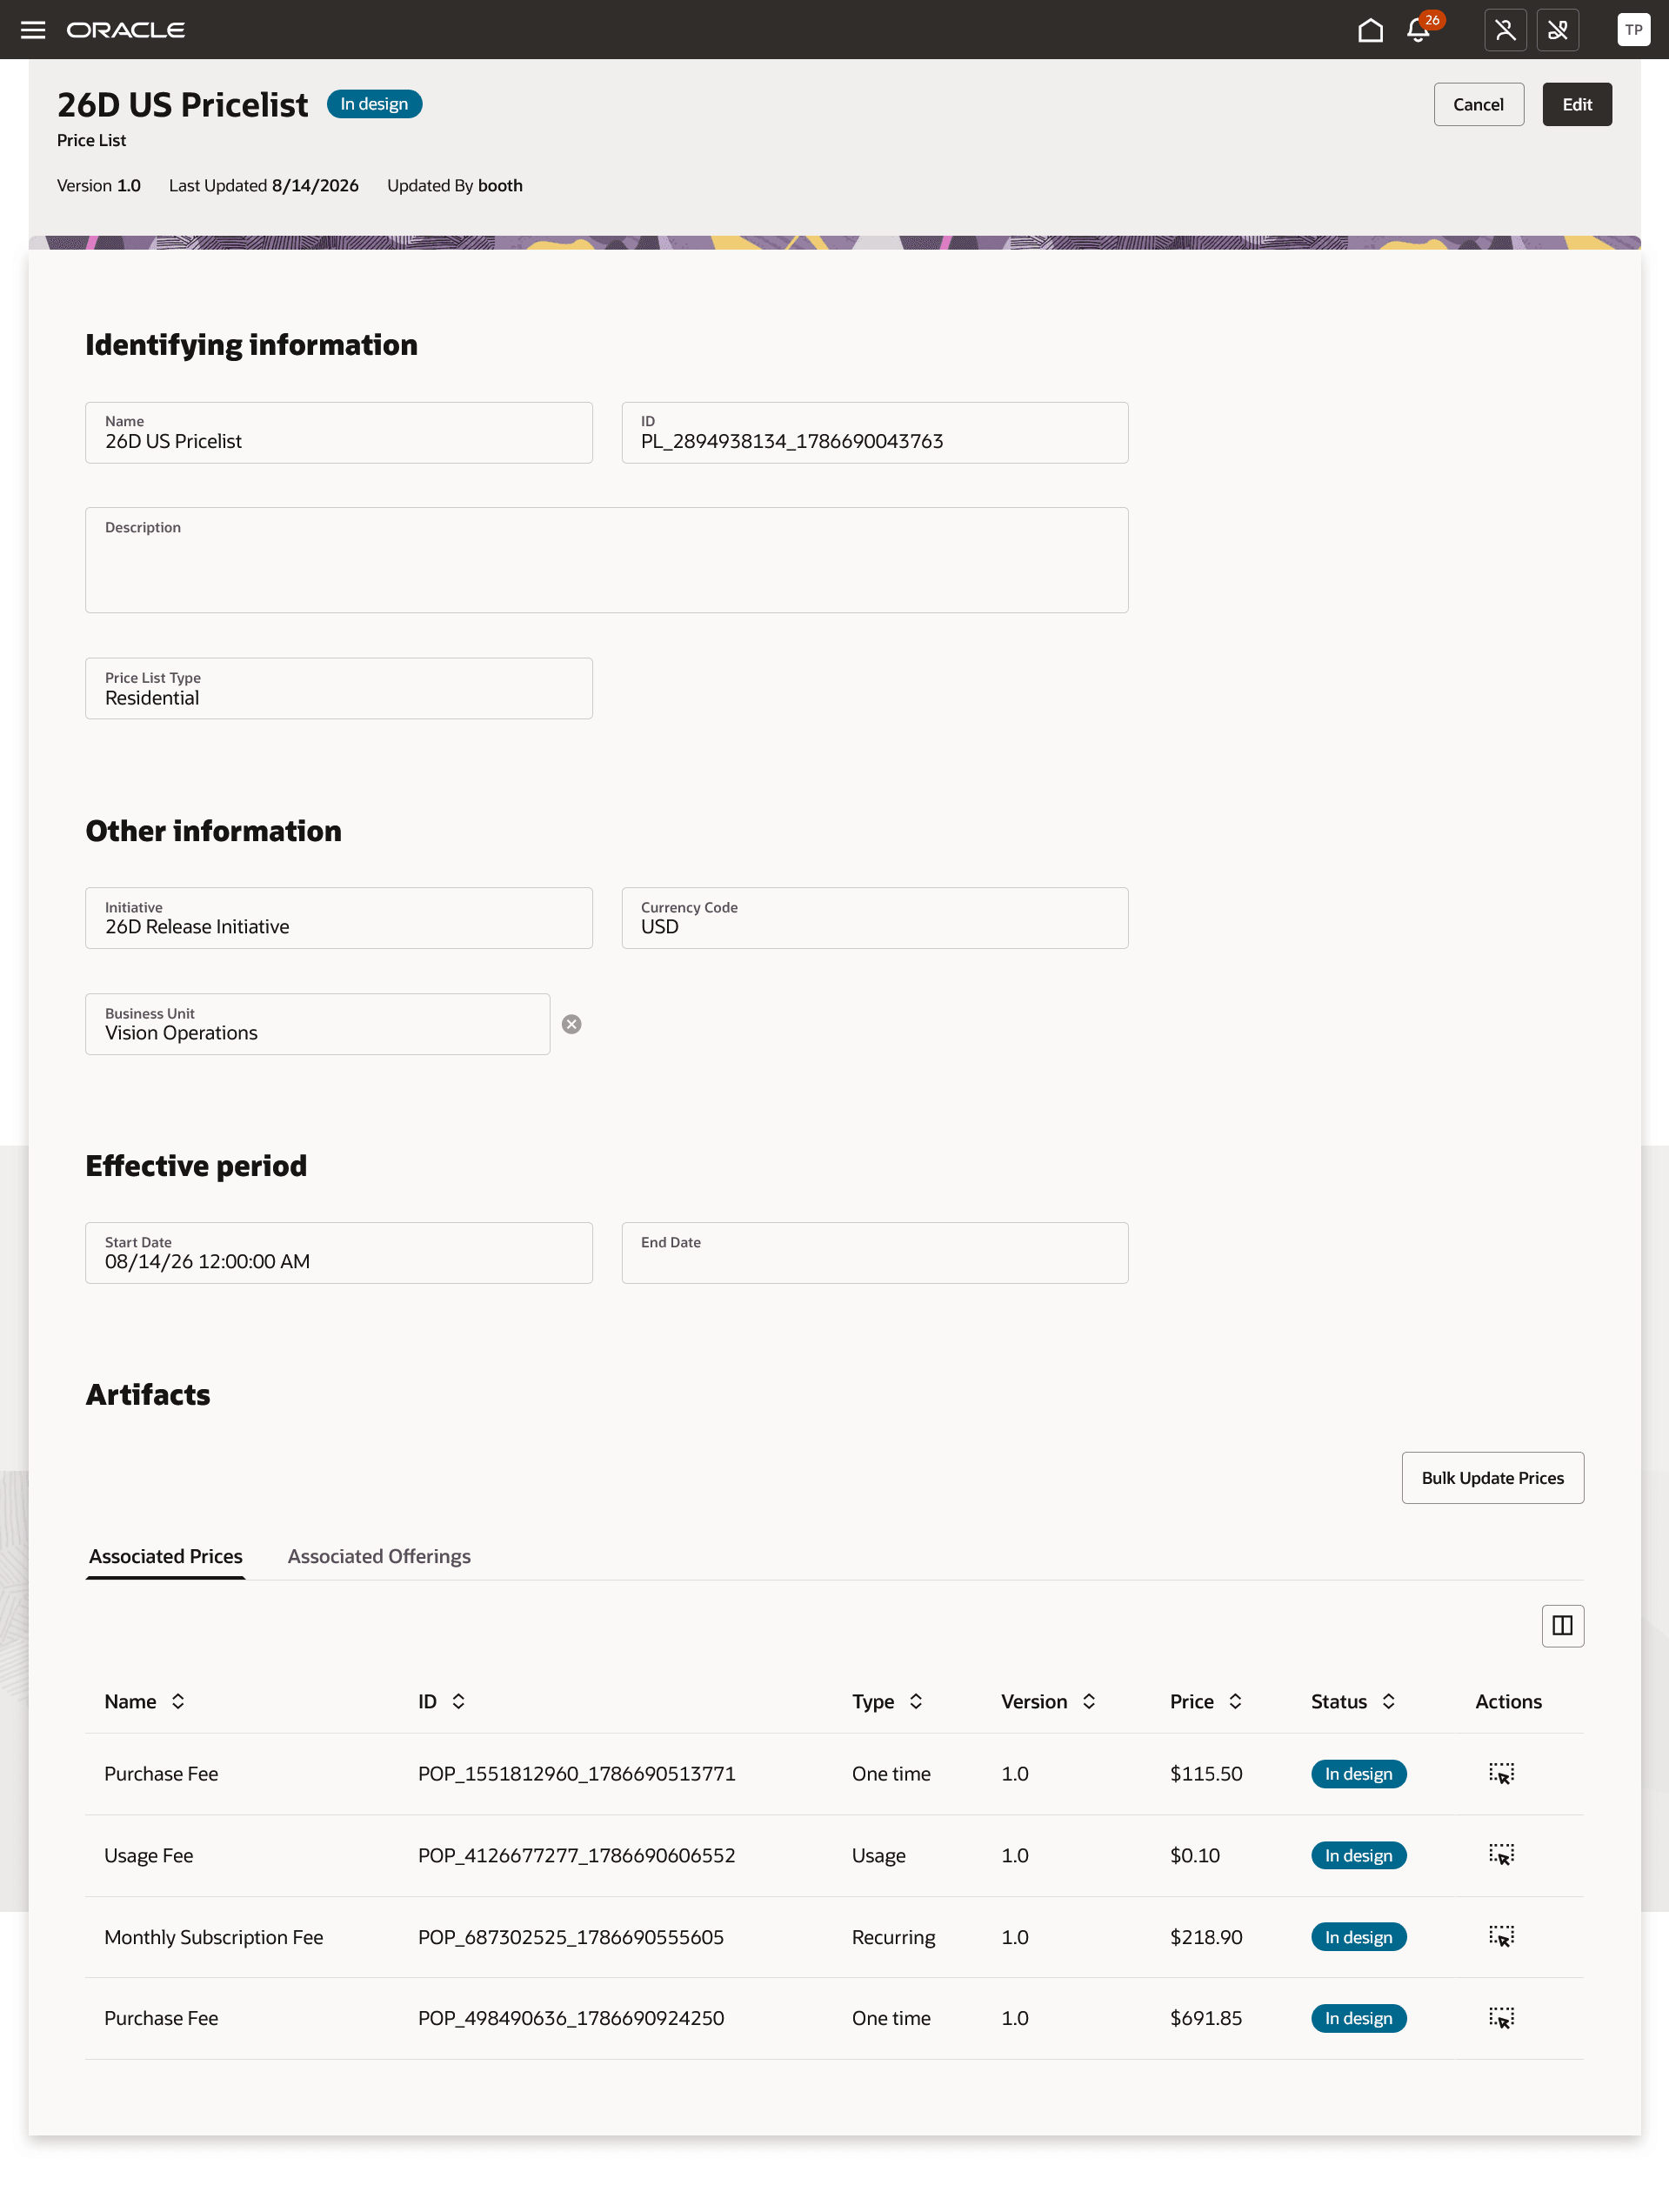The width and height of the screenshot is (1669, 2212).
Task: Click the crossed-out person icon in header
Action: tap(1505, 30)
